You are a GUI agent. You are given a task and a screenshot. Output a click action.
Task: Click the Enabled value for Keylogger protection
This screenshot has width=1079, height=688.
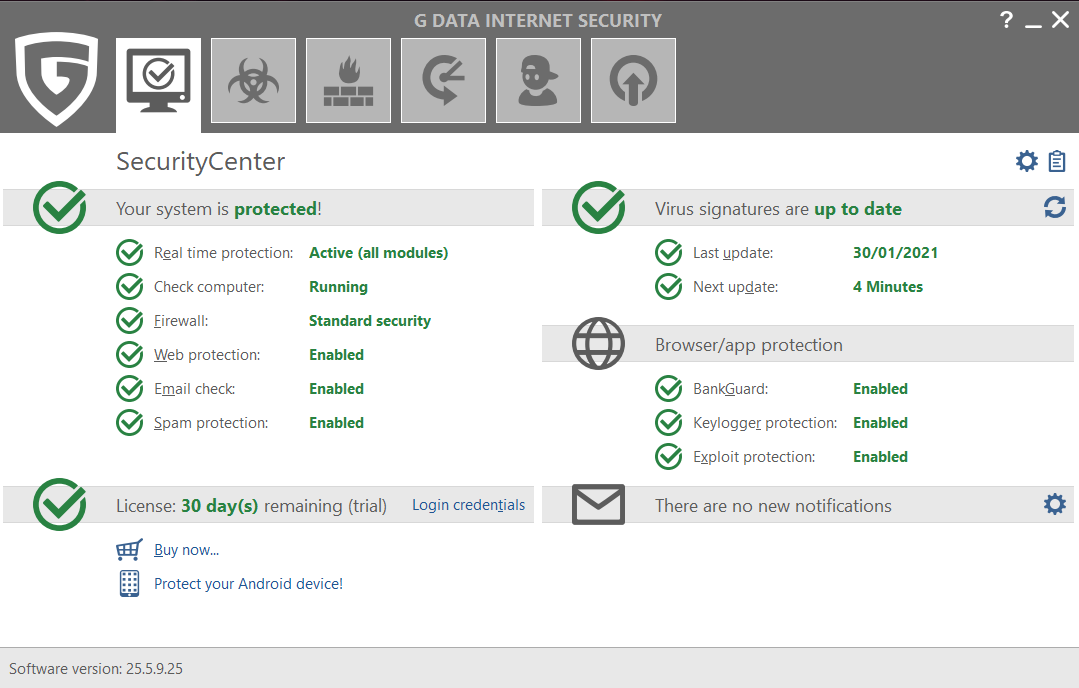(880, 422)
